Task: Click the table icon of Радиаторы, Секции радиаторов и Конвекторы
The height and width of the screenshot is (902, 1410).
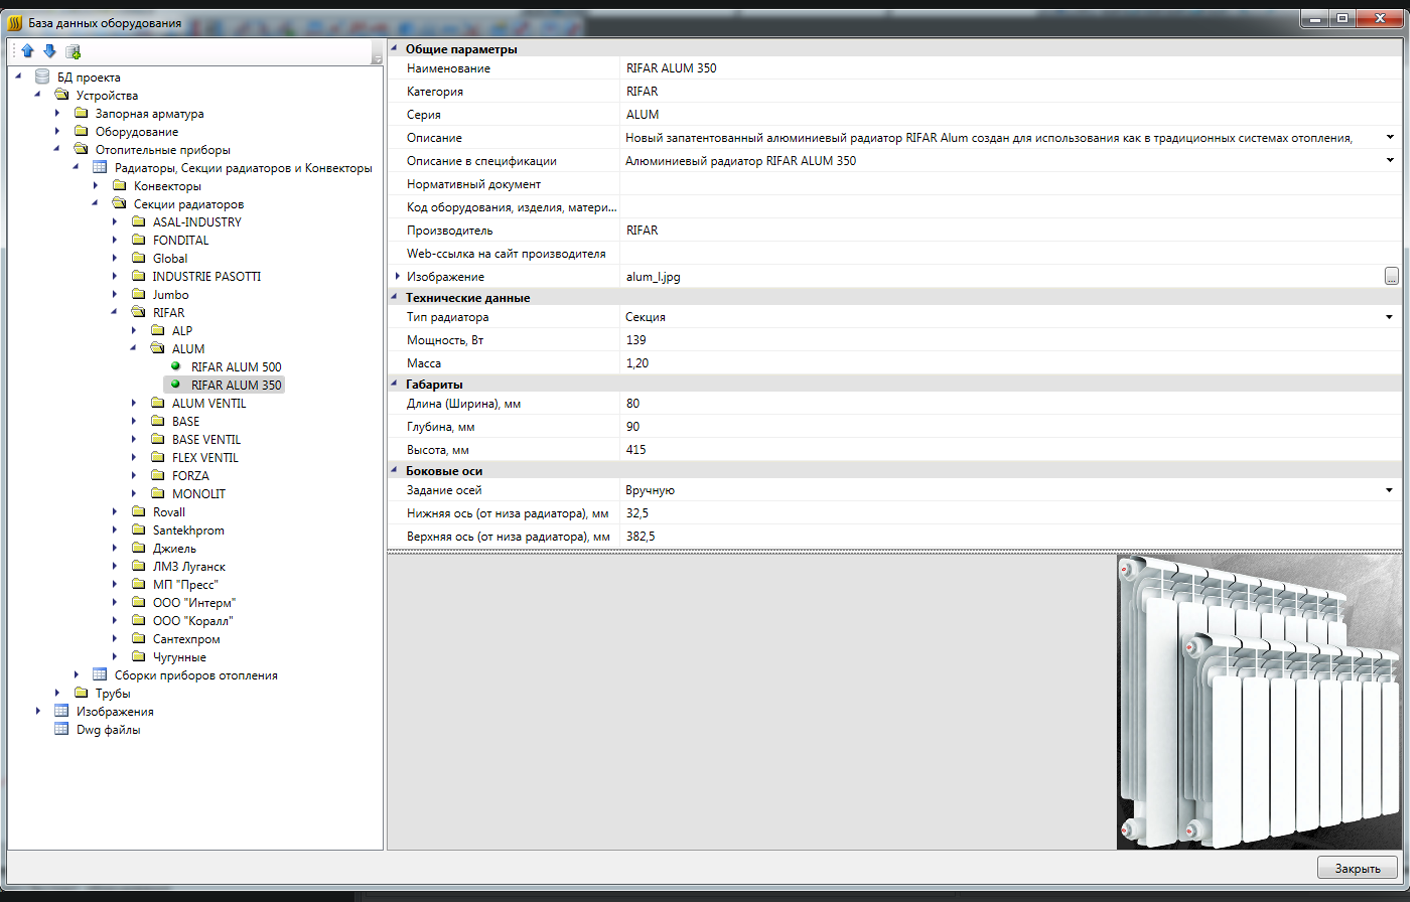Action: (99, 168)
